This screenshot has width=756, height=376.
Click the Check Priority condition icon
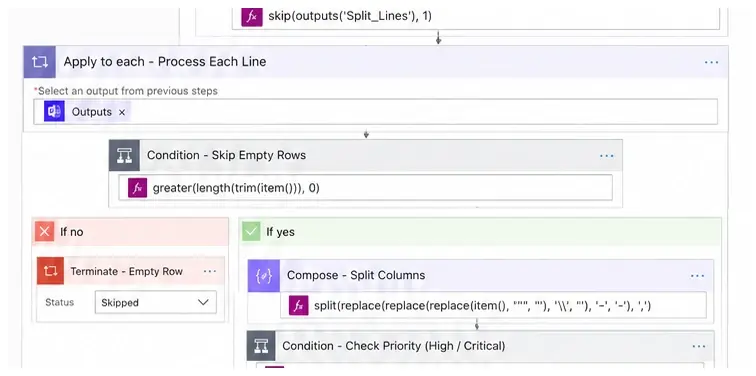click(261, 346)
